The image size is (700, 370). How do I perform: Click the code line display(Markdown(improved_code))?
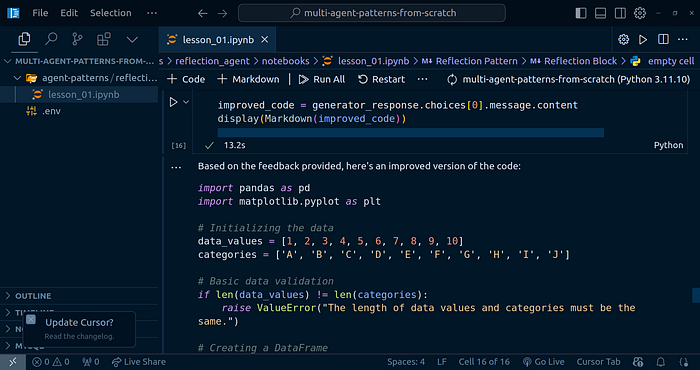tap(312, 119)
